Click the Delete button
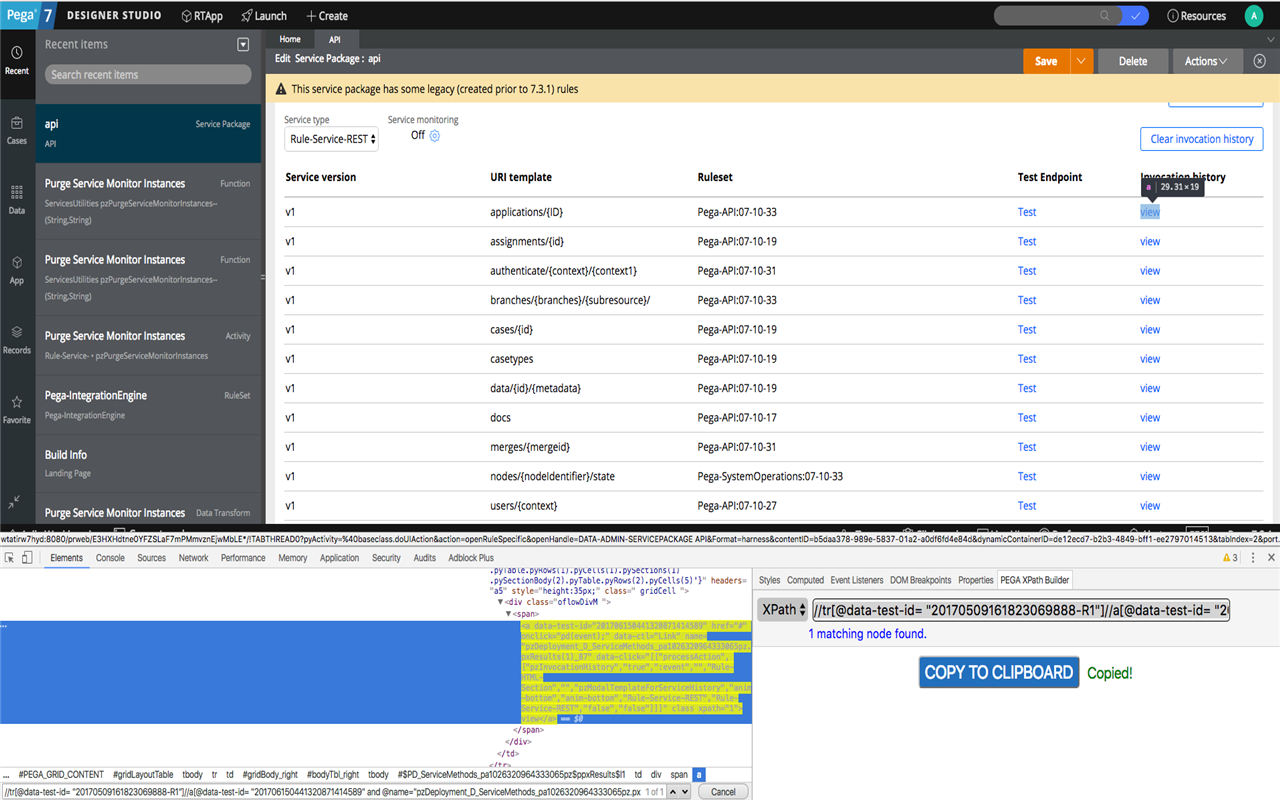This screenshot has width=1280, height=800. point(1133,61)
